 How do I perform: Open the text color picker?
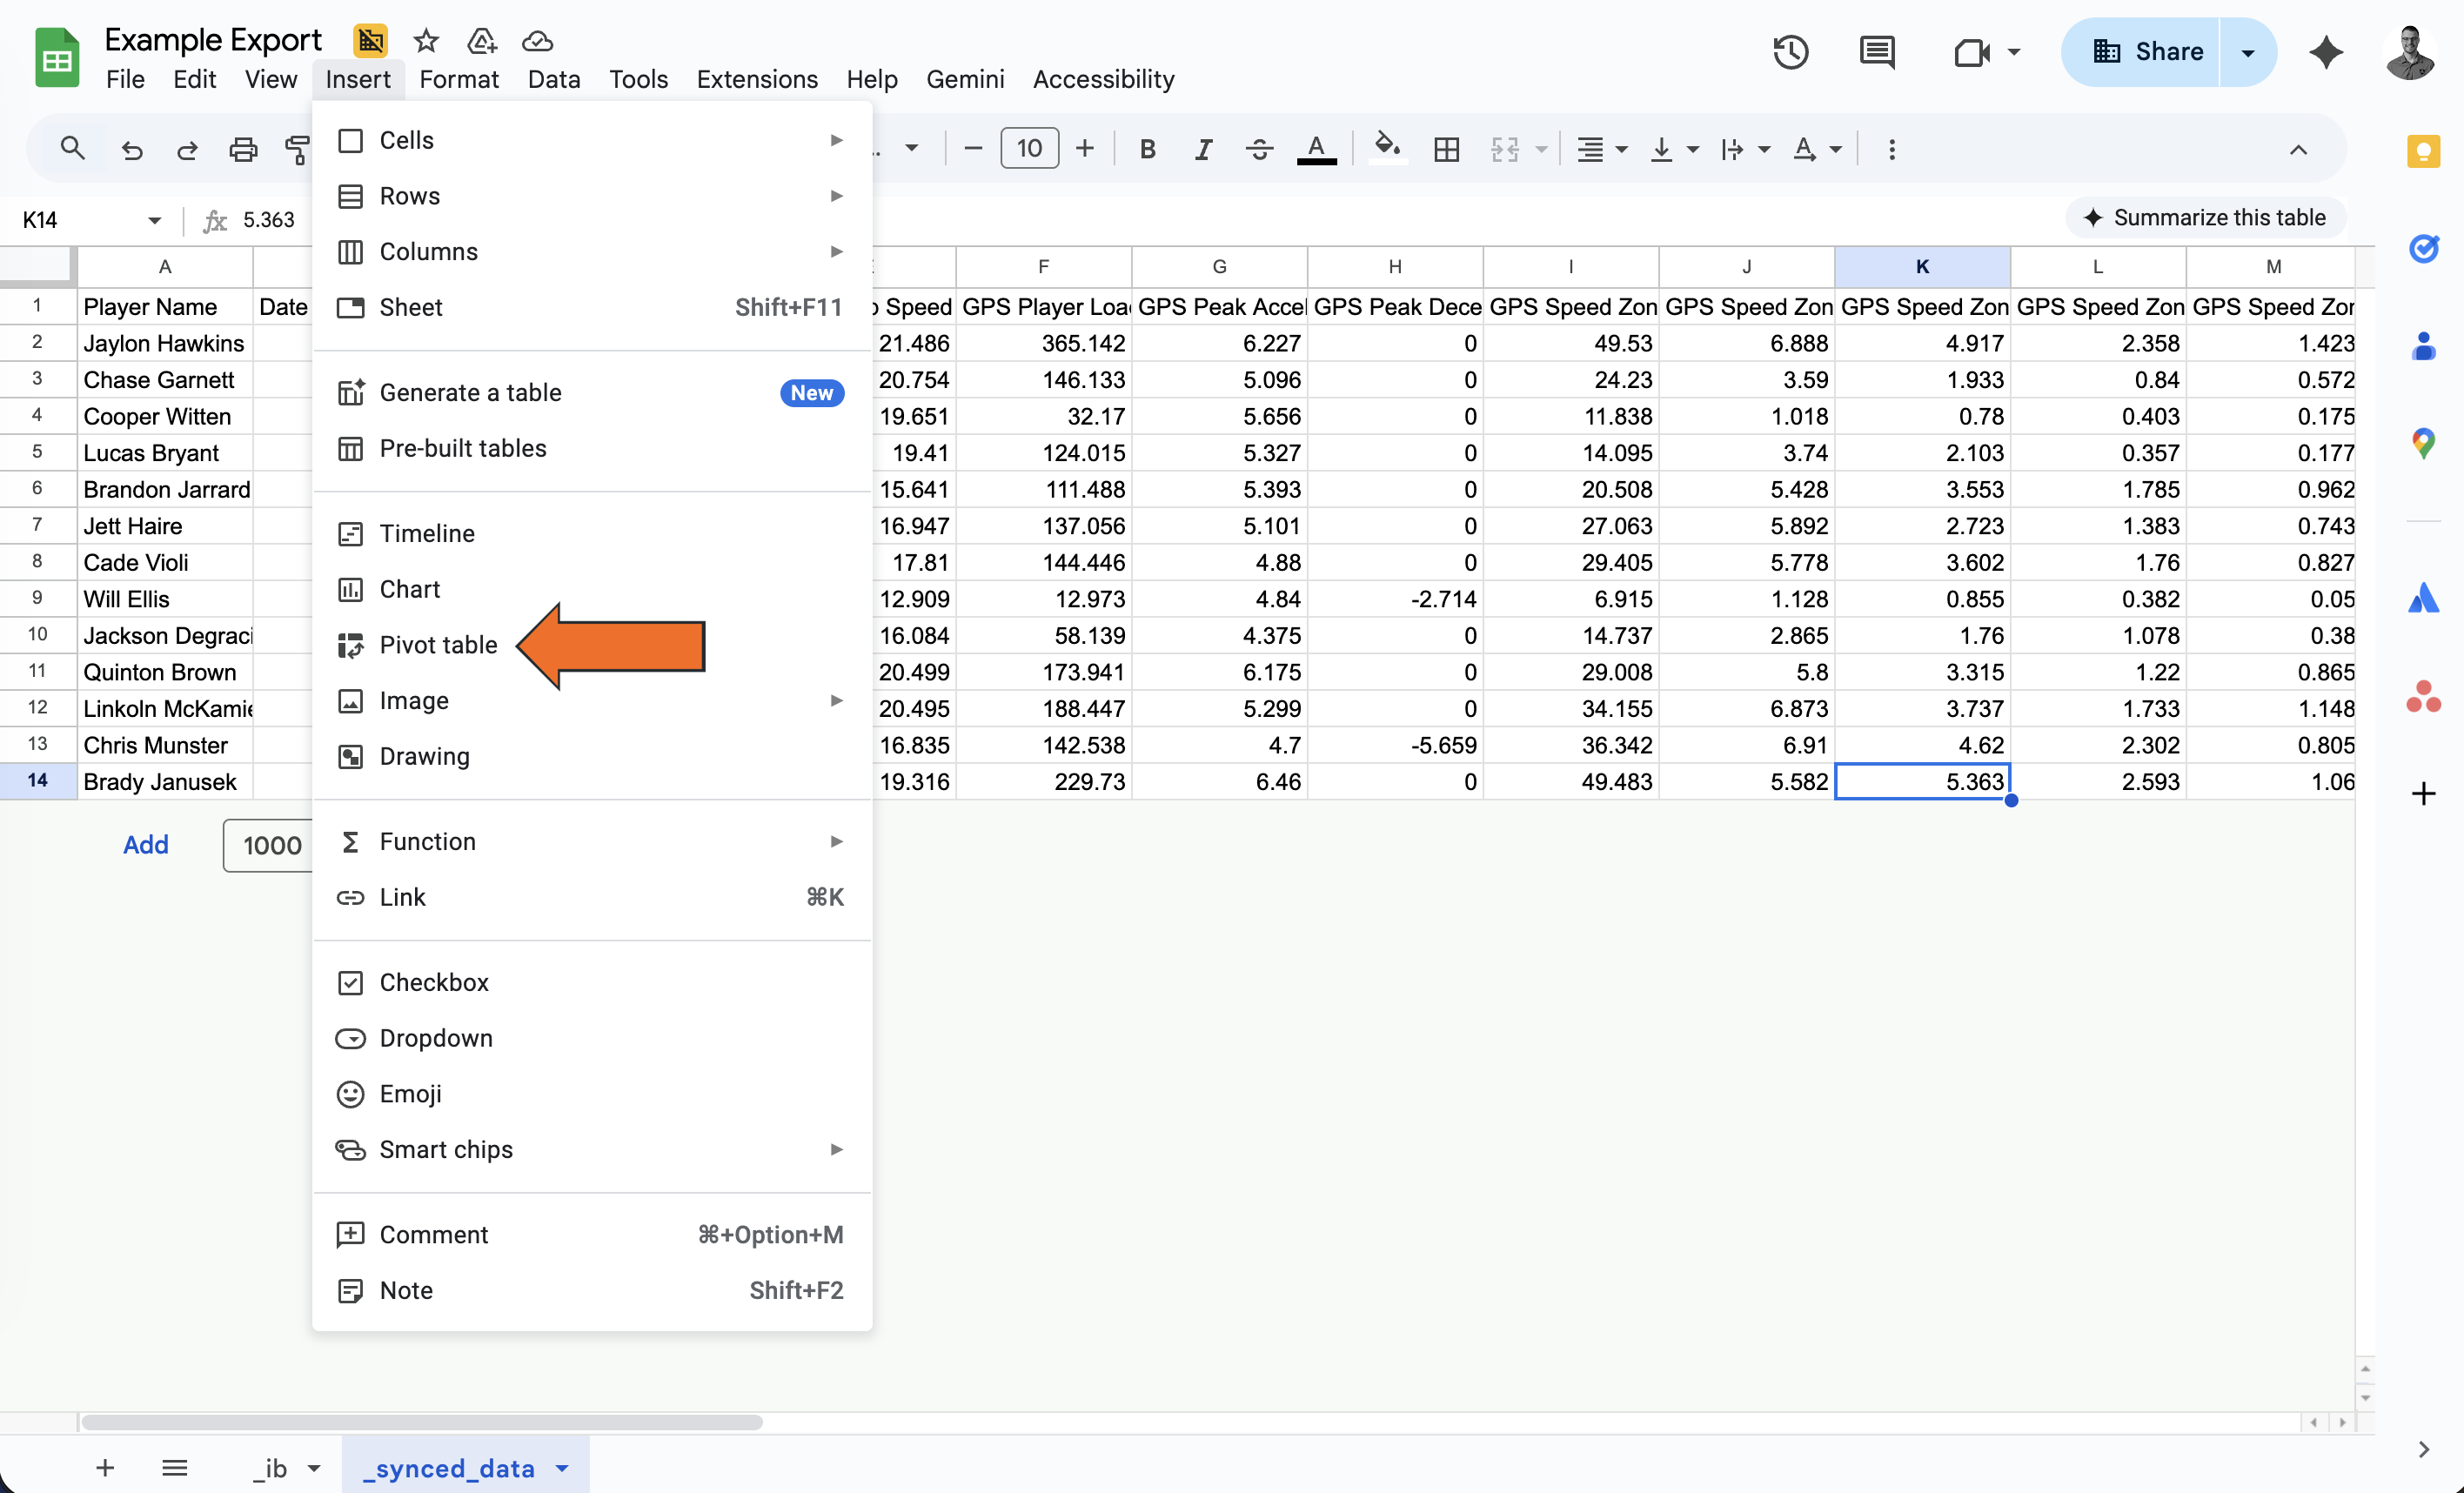coord(1316,149)
